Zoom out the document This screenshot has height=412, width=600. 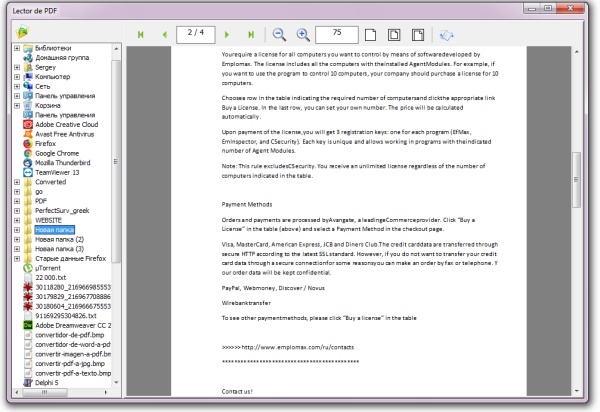(x=279, y=35)
